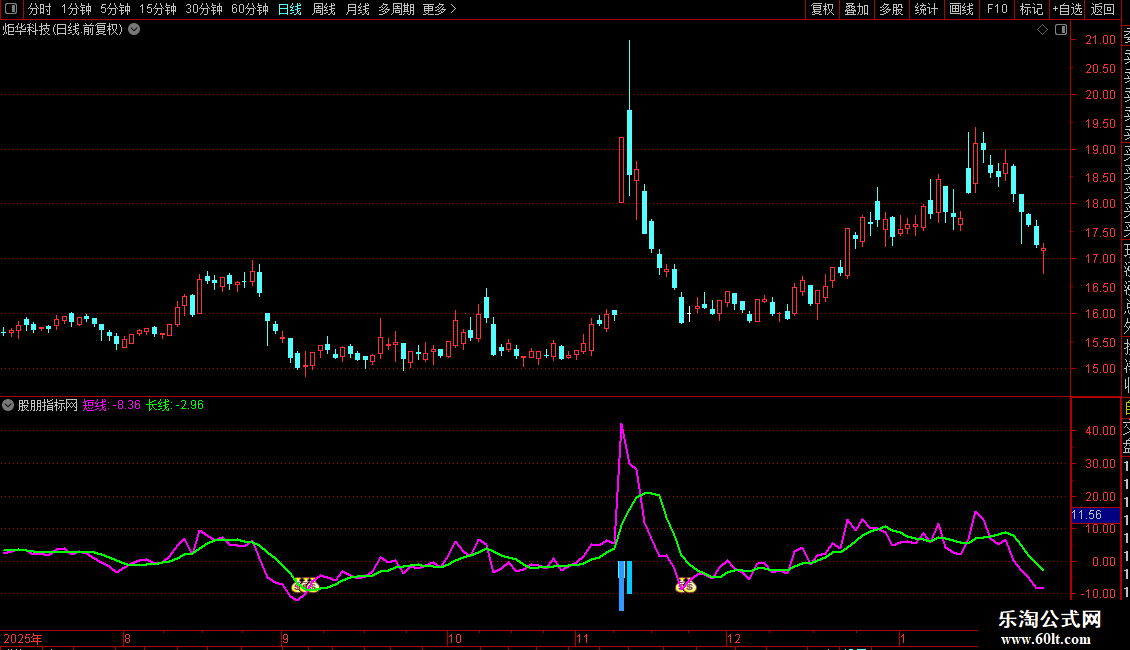Click the tall November peak candlestick
The image size is (1130, 650).
(x=629, y=119)
